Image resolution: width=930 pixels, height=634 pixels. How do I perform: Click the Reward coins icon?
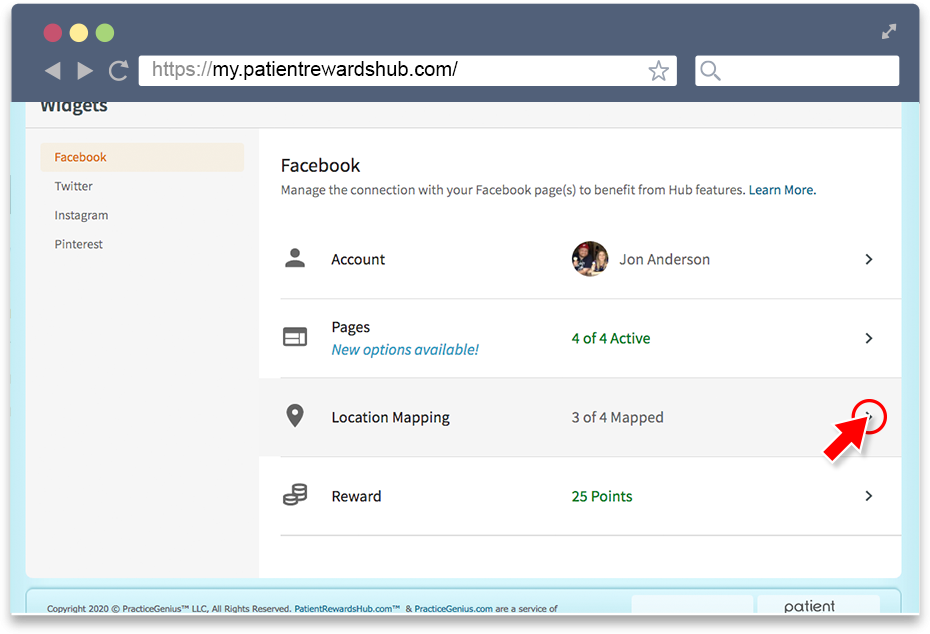point(295,495)
